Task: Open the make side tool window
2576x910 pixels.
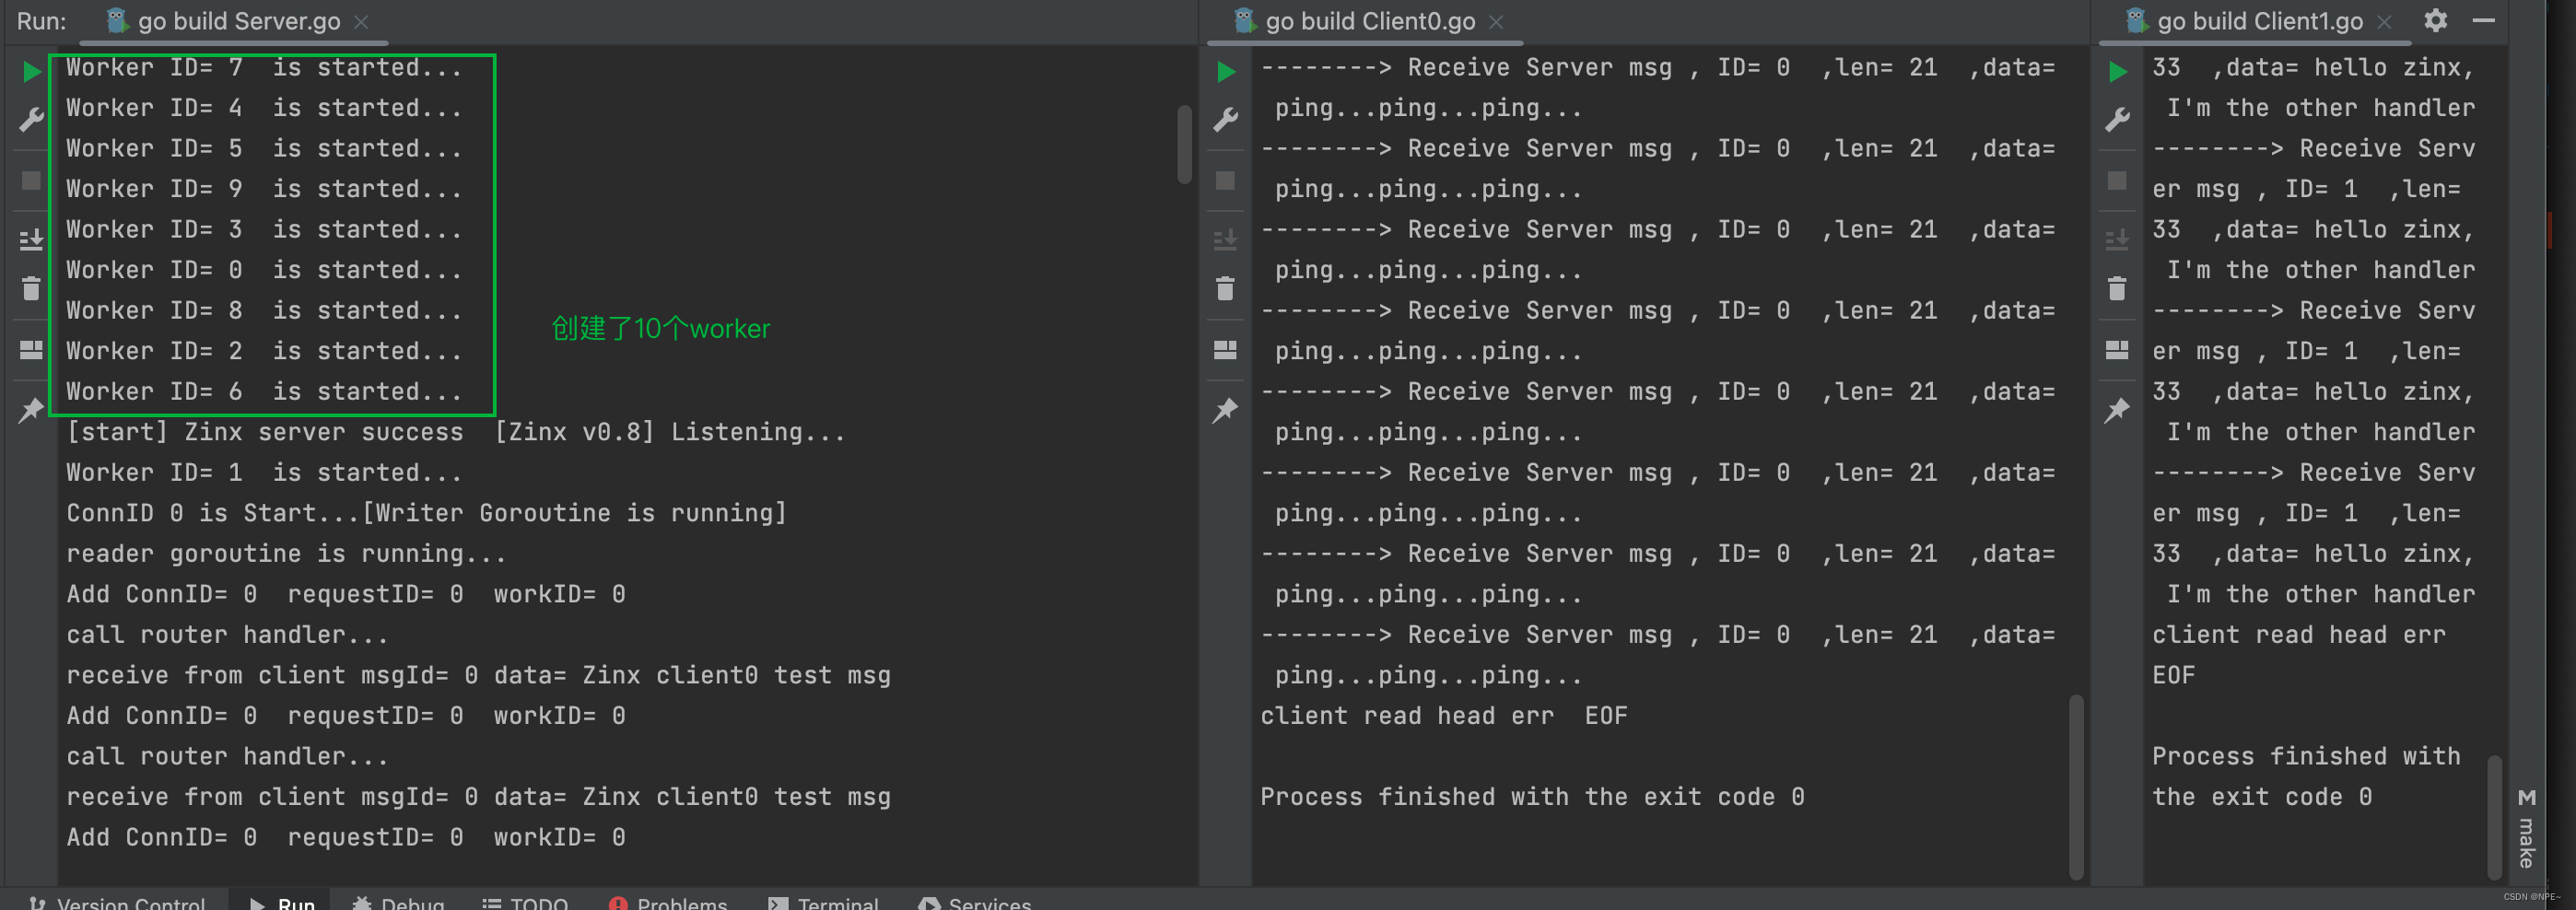Action: [x=2526, y=828]
